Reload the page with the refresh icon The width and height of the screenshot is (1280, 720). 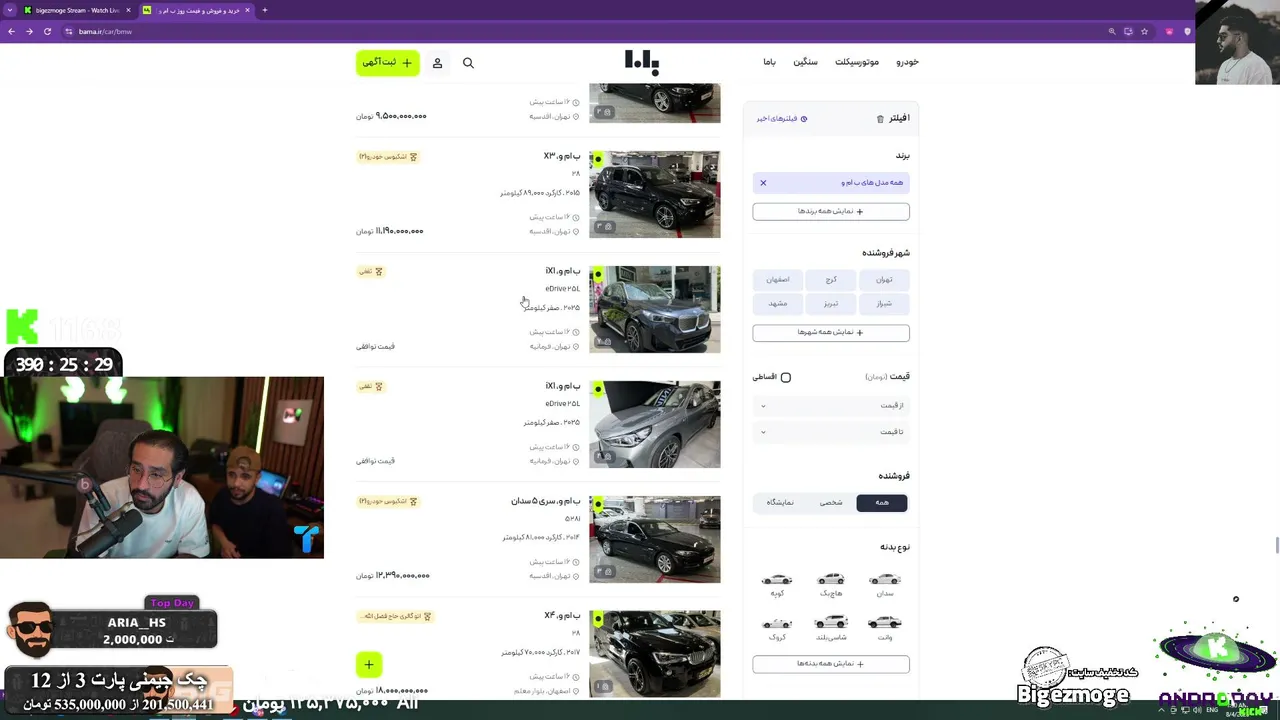(47, 31)
